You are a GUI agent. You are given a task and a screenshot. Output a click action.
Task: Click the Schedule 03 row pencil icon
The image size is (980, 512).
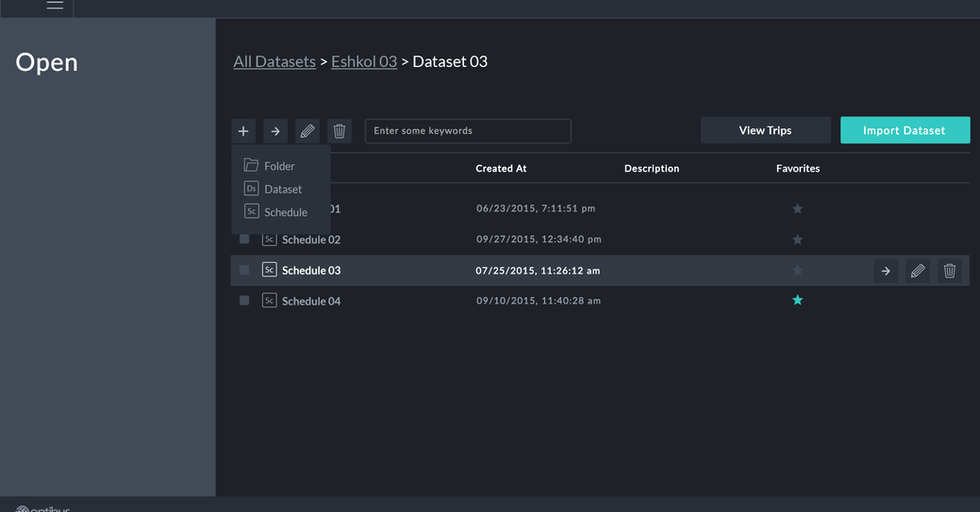coord(918,271)
